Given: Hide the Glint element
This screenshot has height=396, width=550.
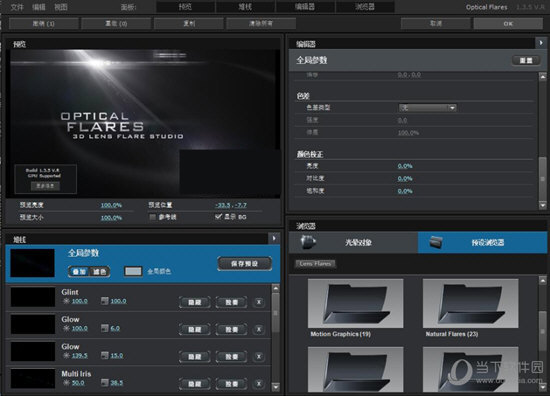Looking at the screenshot, I should [x=195, y=302].
